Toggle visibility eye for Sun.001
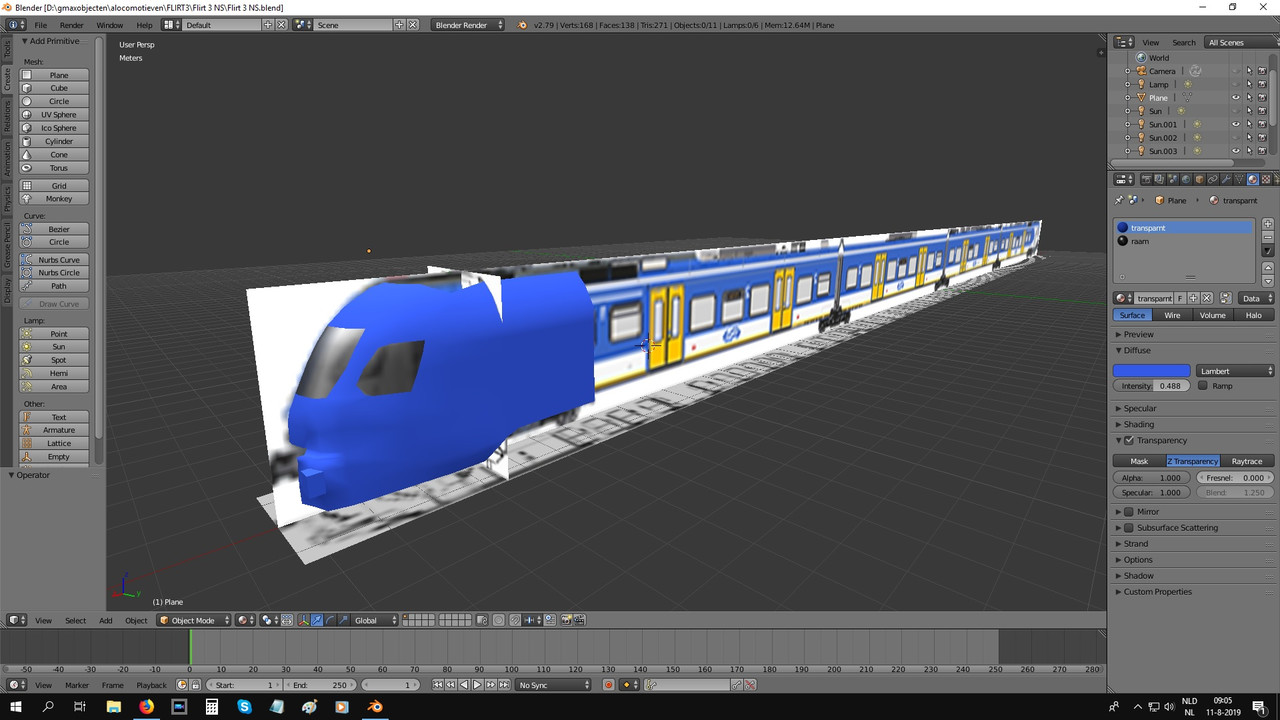This screenshot has height=720, width=1280. pyautogui.click(x=1236, y=124)
